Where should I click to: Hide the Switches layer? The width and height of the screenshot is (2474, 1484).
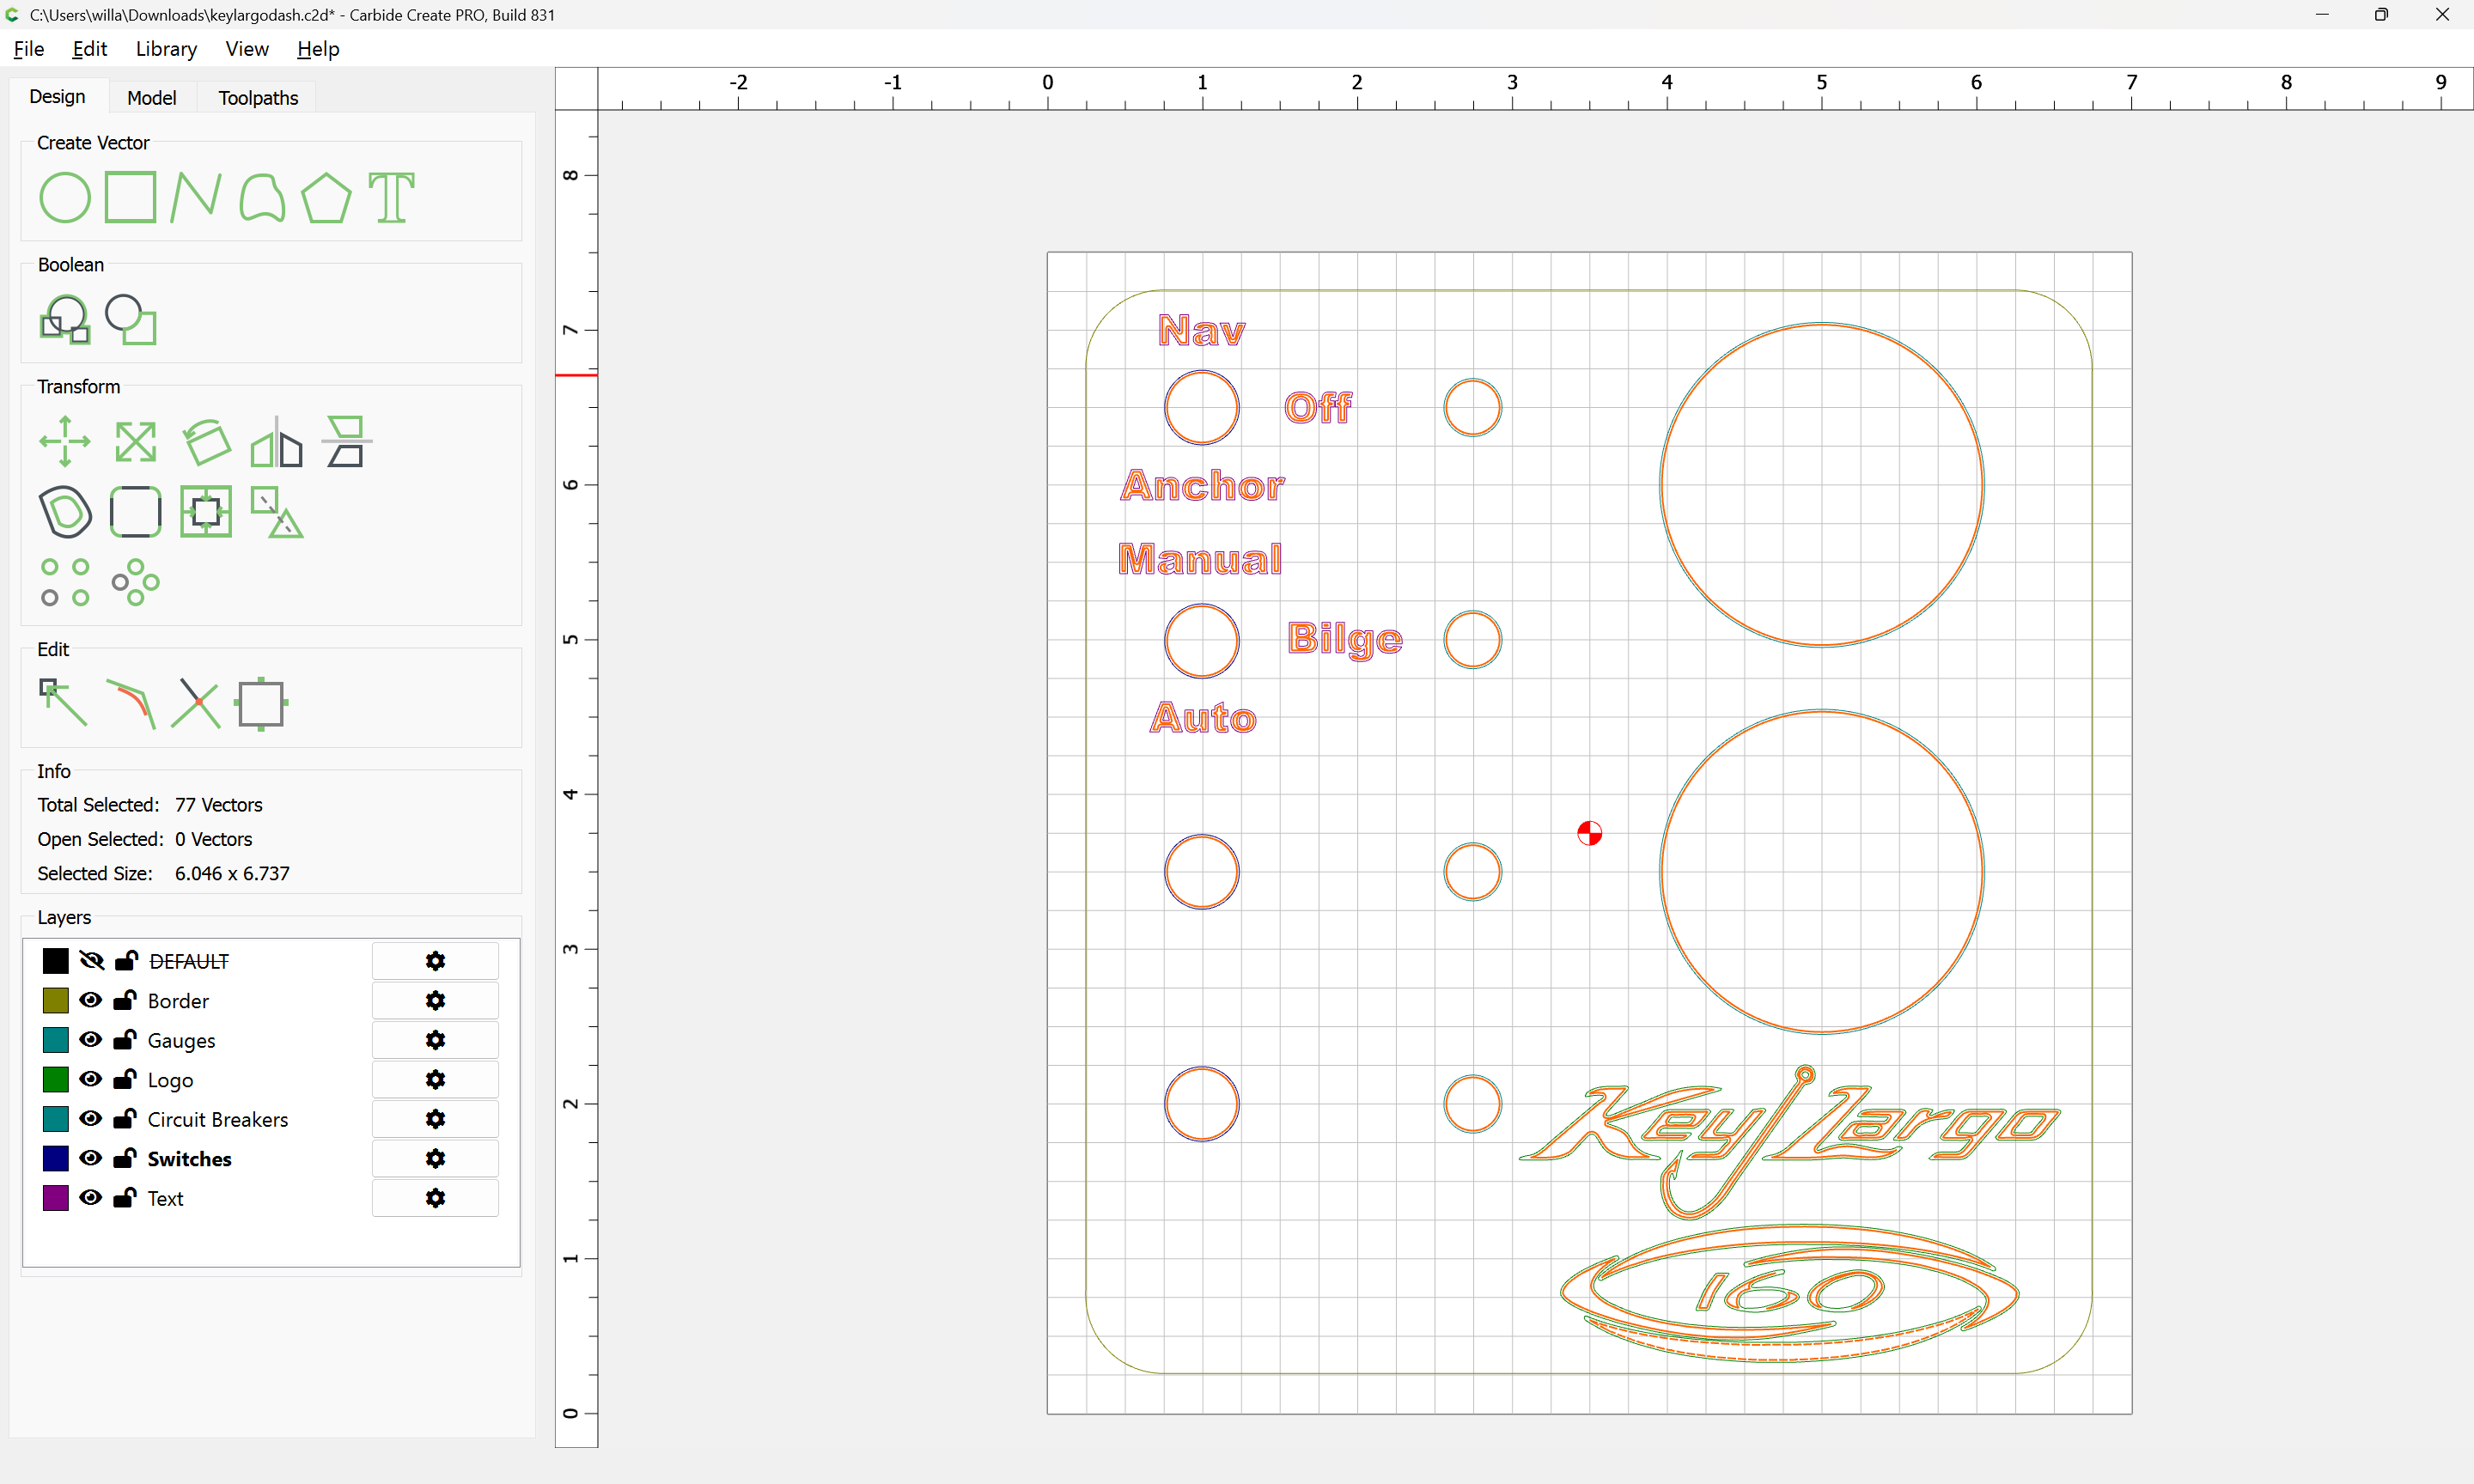coord(91,1158)
